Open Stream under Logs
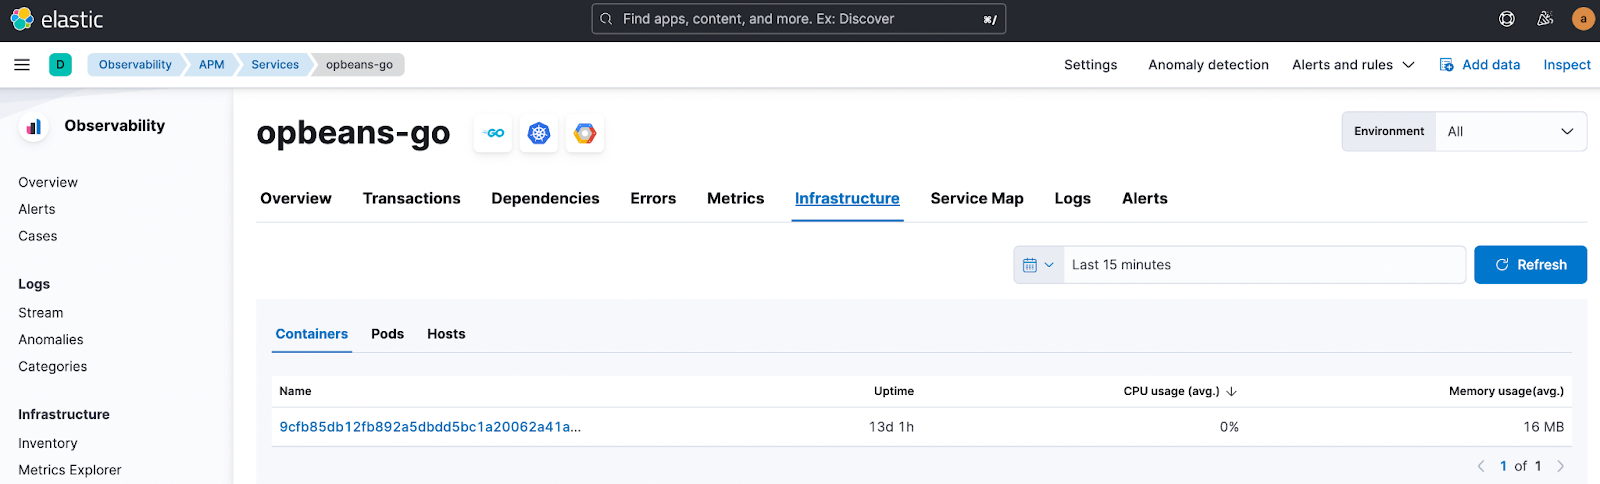This screenshot has width=1600, height=484. click(x=41, y=314)
